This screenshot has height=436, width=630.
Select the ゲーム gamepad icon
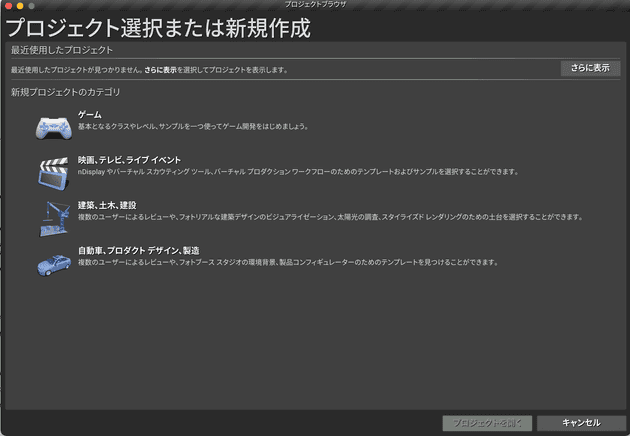click(x=53, y=128)
